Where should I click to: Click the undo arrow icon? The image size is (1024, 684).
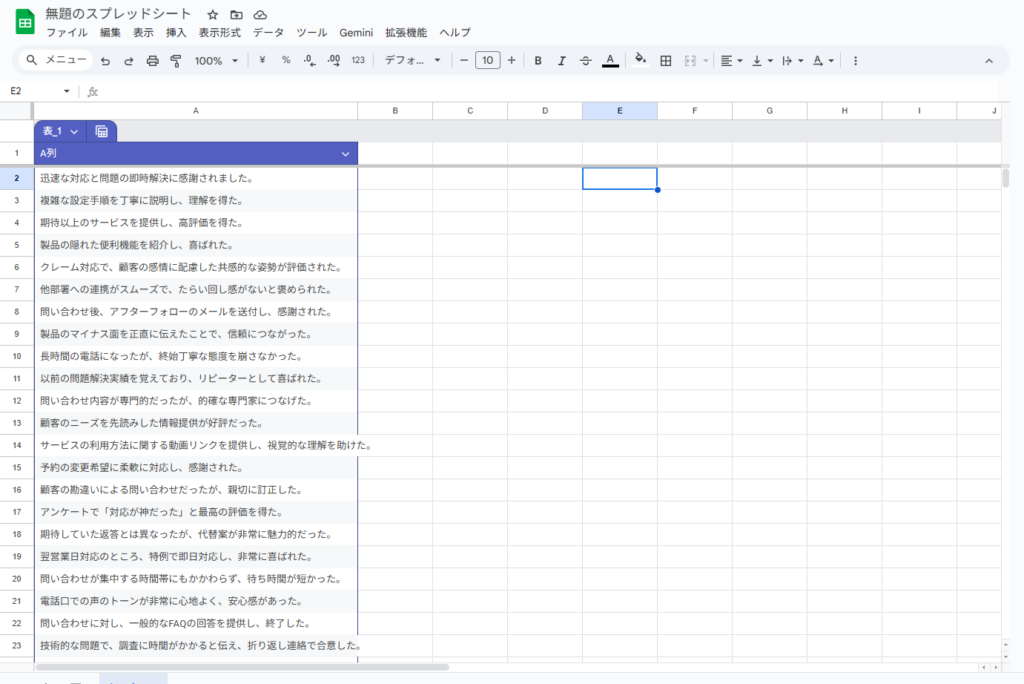pyautogui.click(x=105, y=61)
